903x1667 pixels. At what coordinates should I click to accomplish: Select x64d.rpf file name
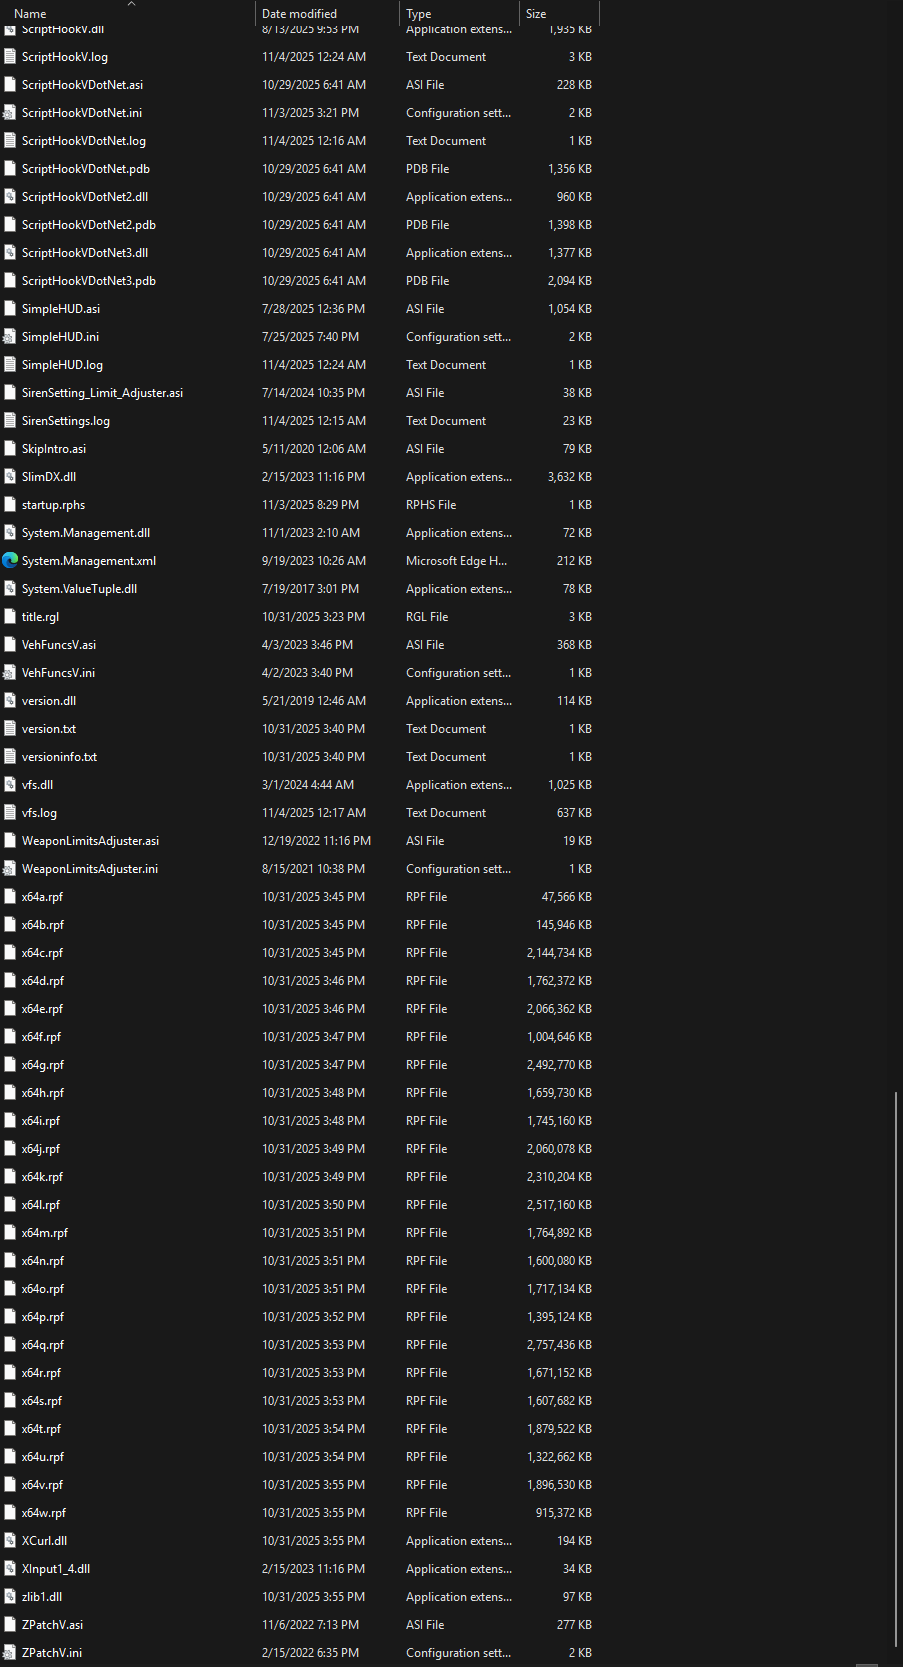pyautogui.click(x=43, y=981)
